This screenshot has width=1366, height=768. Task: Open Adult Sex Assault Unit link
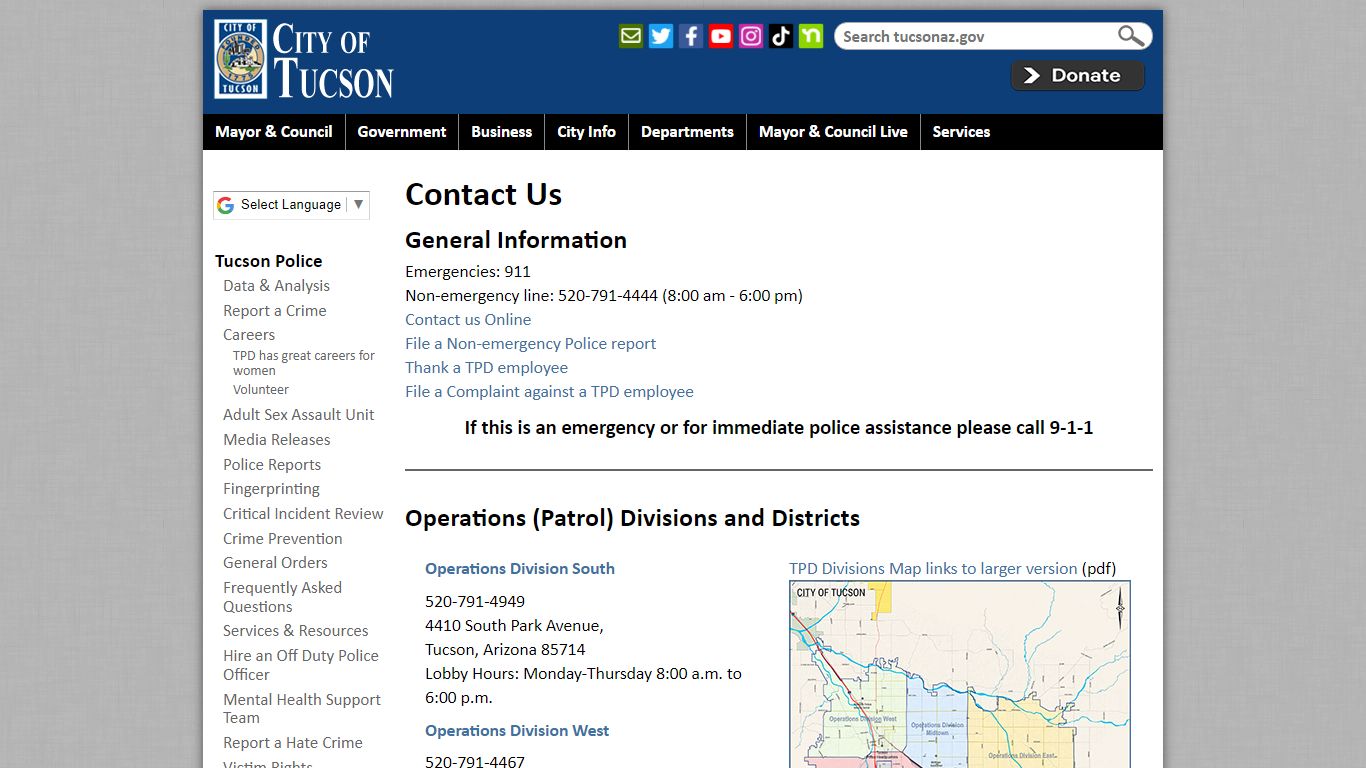pyautogui.click(x=299, y=415)
